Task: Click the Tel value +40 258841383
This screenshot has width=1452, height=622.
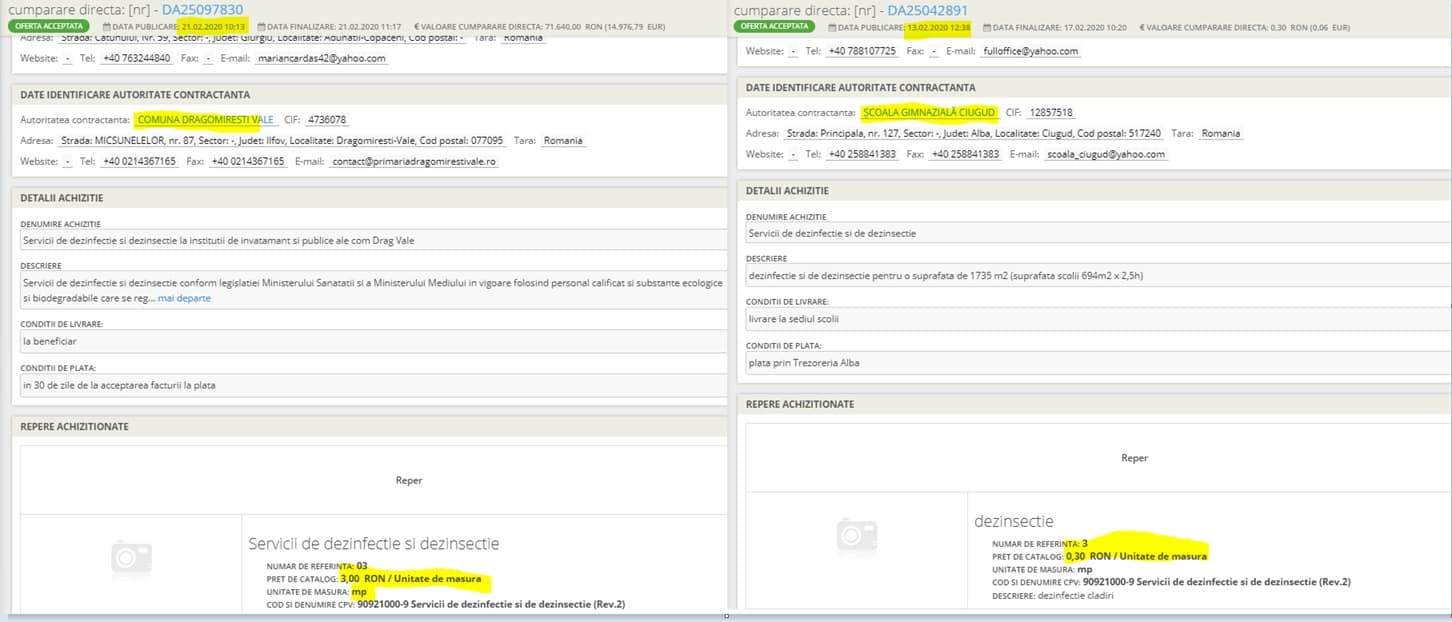Action: tap(861, 154)
